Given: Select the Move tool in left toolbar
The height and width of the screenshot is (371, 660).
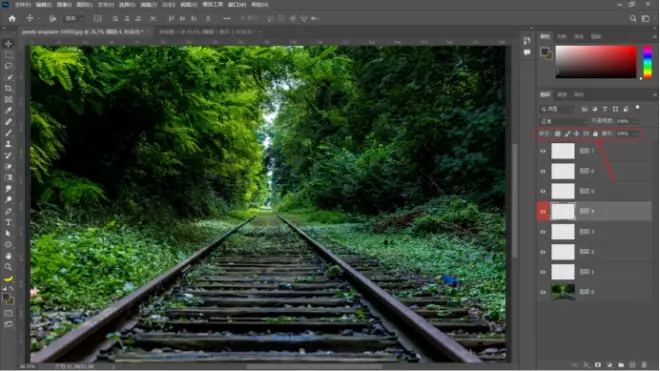Looking at the screenshot, I should (8, 44).
